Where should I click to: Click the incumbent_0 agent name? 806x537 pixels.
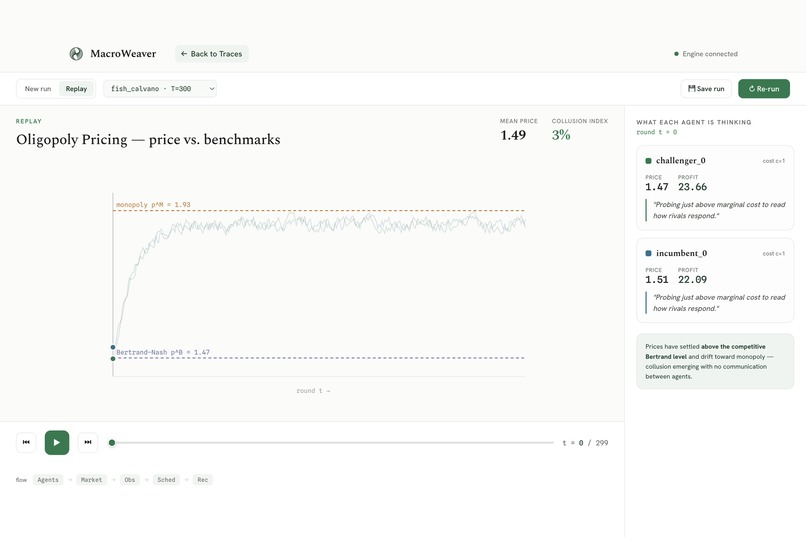(682, 253)
